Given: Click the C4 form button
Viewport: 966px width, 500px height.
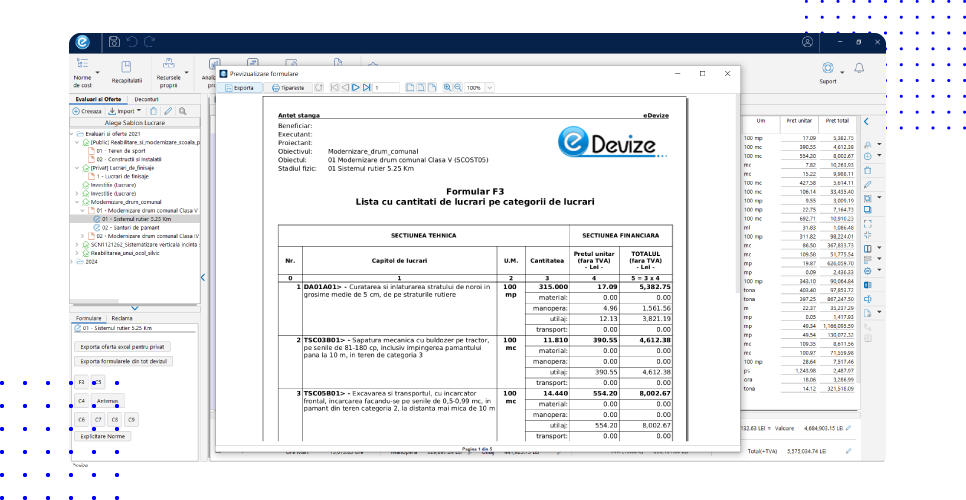Looking at the screenshot, I should point(81,401).
